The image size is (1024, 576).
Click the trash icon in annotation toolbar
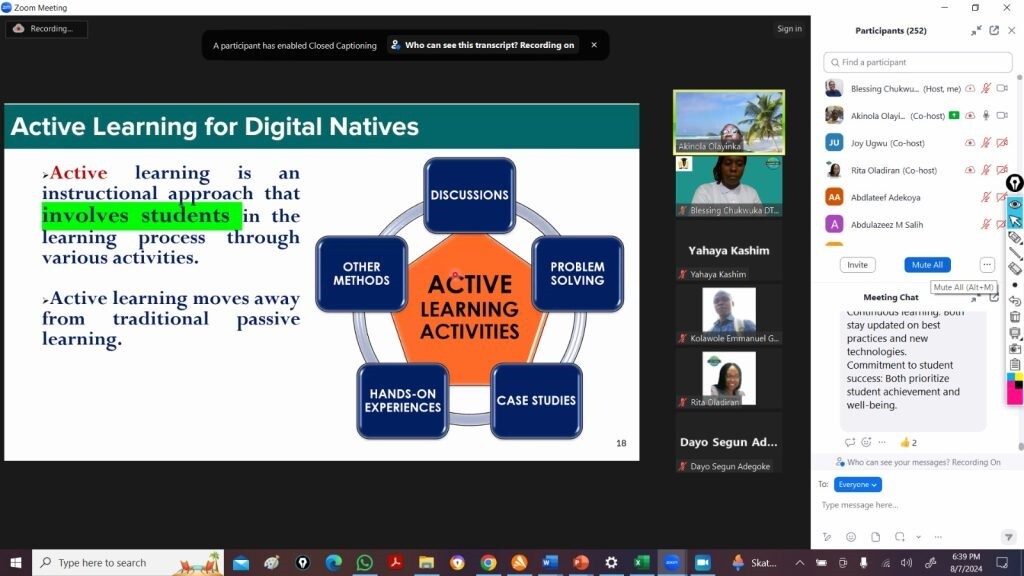pyautogui.click(x=1015, y=317)
